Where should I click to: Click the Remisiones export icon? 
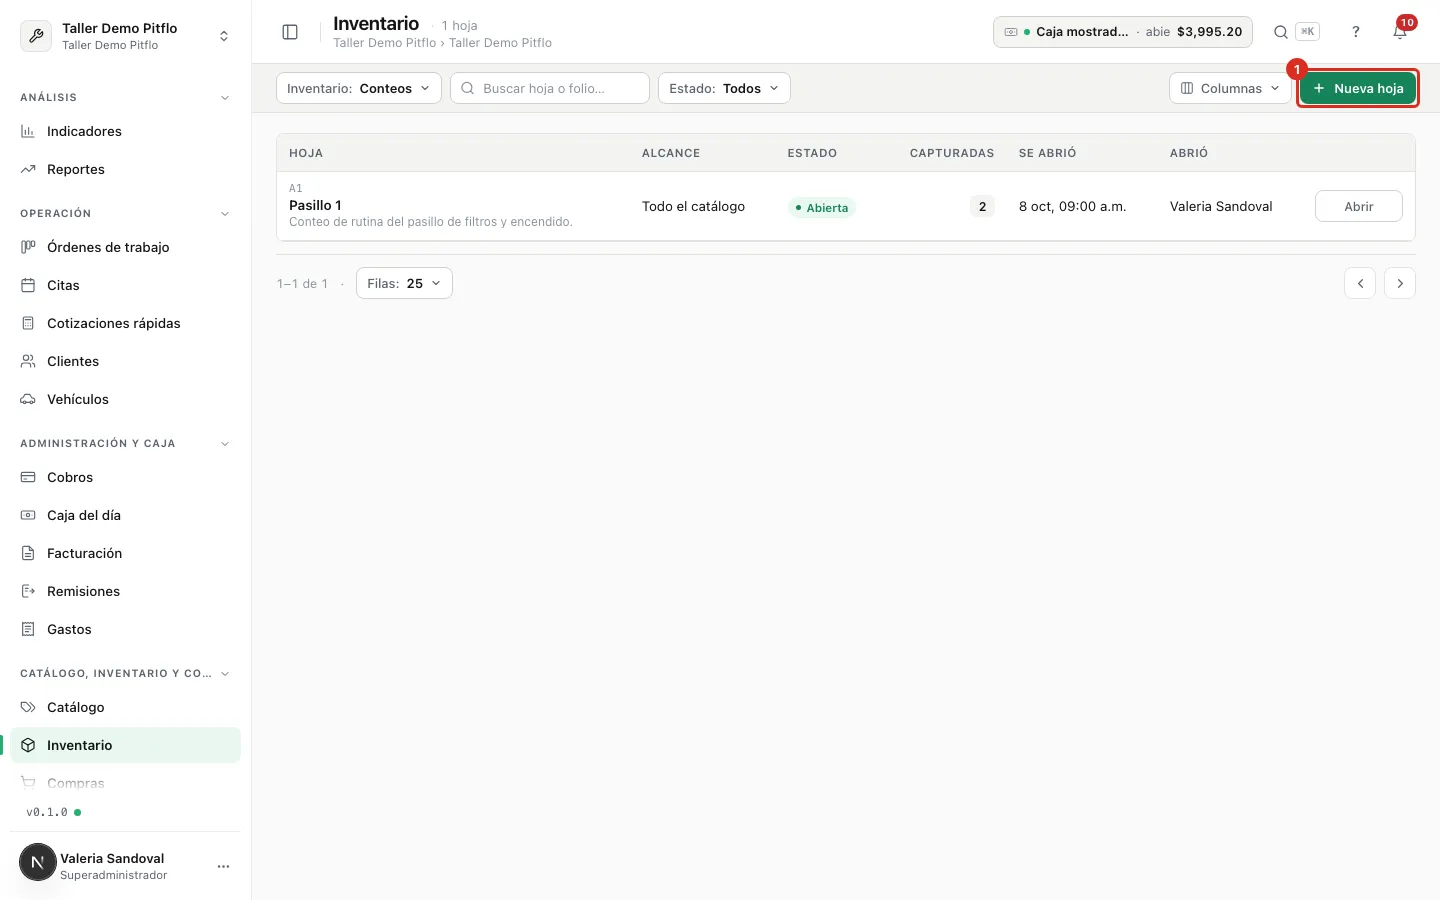pyautogui.click(x=28, y=591)
